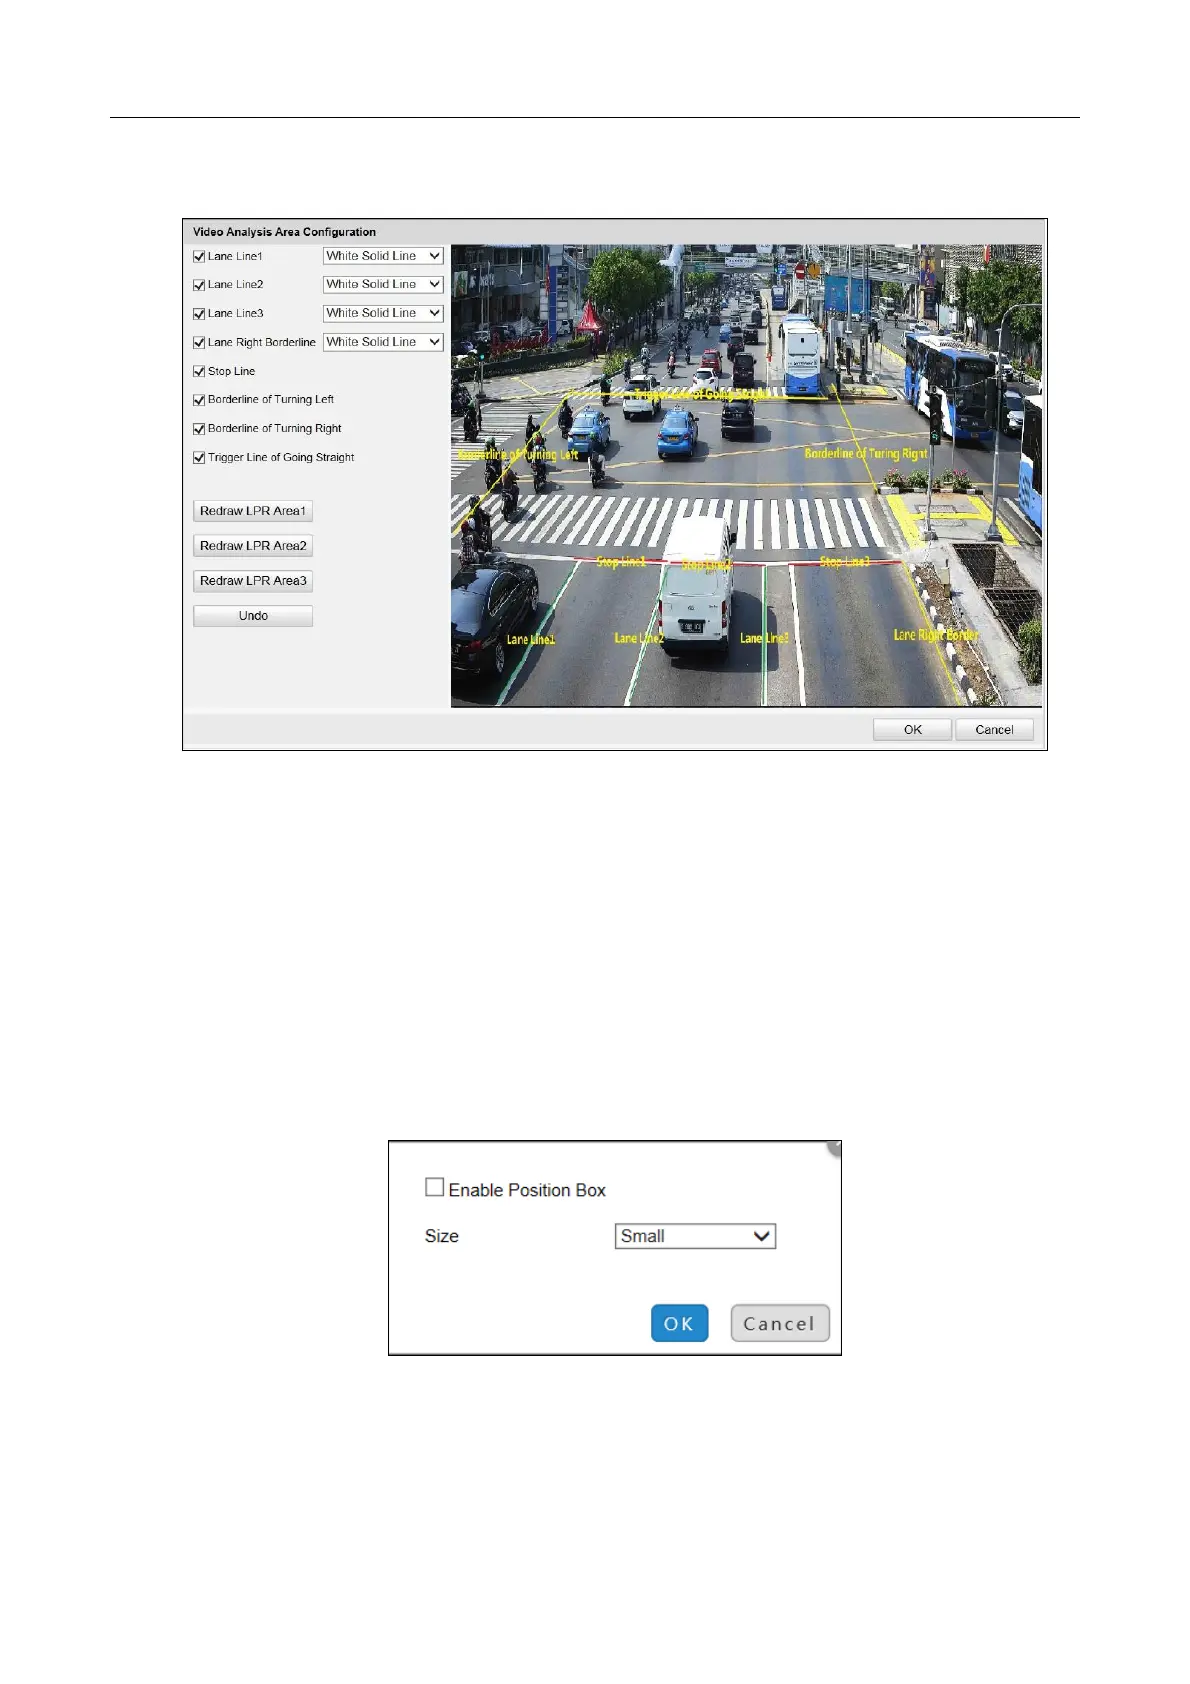Open Lane Right Borderline type dropdown
Image resolution: width=1190 pixels, height=1684 pixels.
[383, 342]
